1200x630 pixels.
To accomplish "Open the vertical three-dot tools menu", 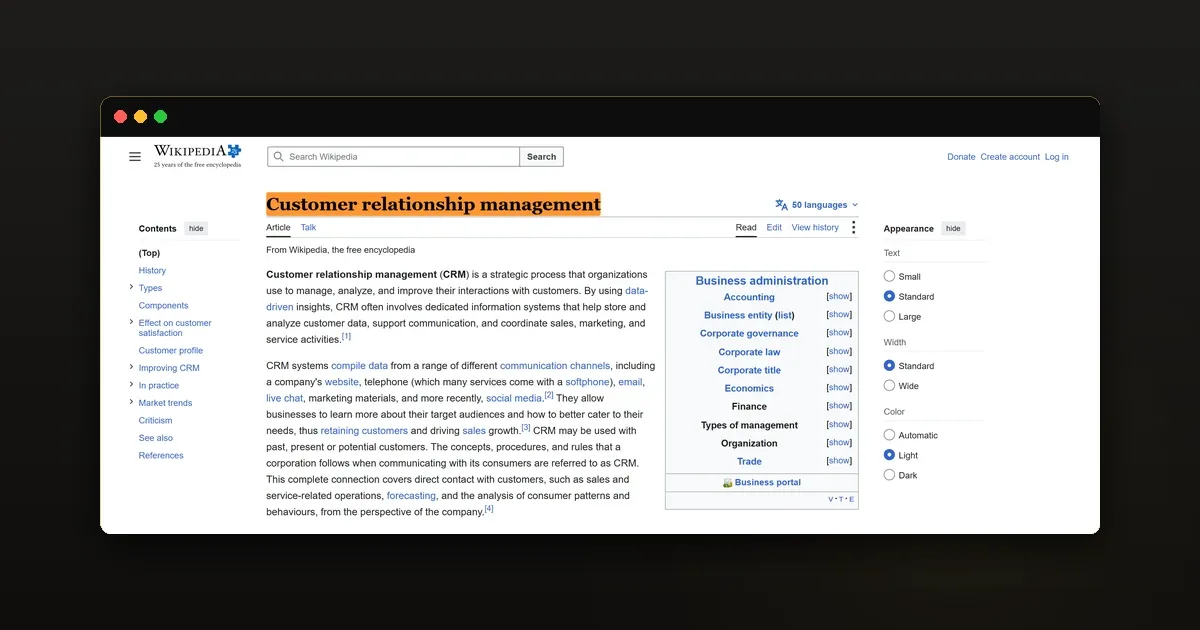I will [x=853, y=228].
